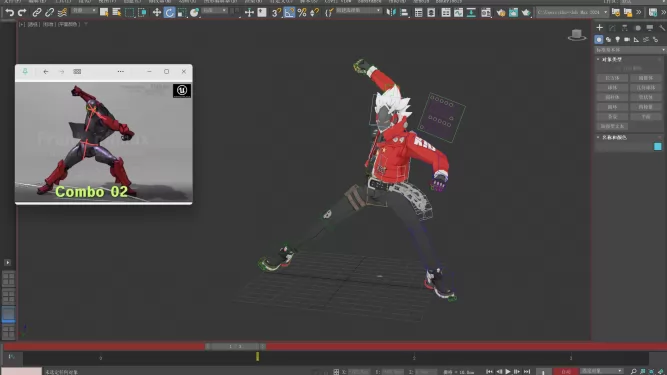Click the ViewCube in the viewport
The image size is (667, 375).
[x=577, y=36]
